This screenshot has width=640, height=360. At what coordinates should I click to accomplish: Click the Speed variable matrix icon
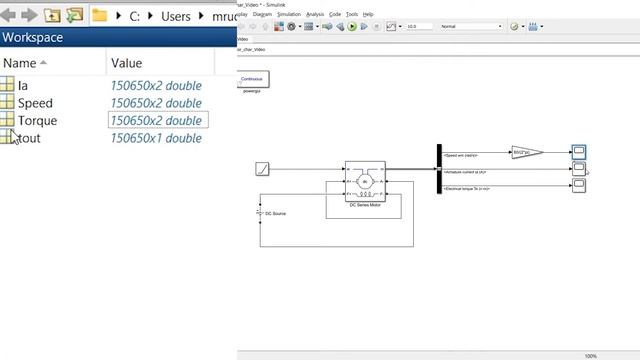tap(7, 102)
